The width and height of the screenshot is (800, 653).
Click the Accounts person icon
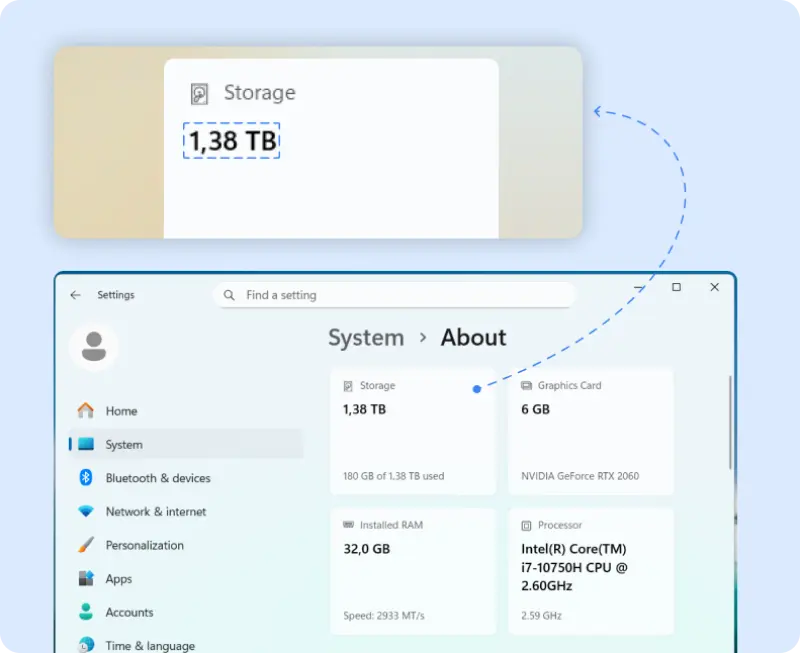pyautogui.click(x=86, y=612)
